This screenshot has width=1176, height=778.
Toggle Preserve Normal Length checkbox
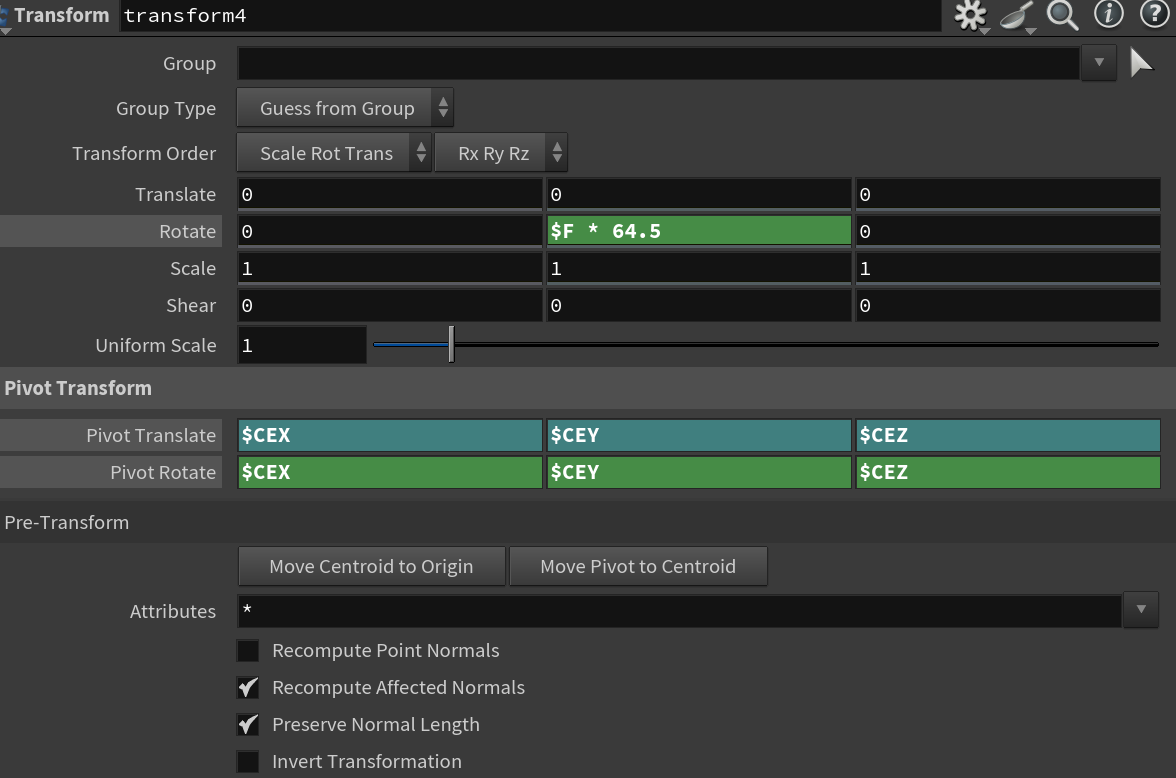pyautogui.click(x=248, y=725)
